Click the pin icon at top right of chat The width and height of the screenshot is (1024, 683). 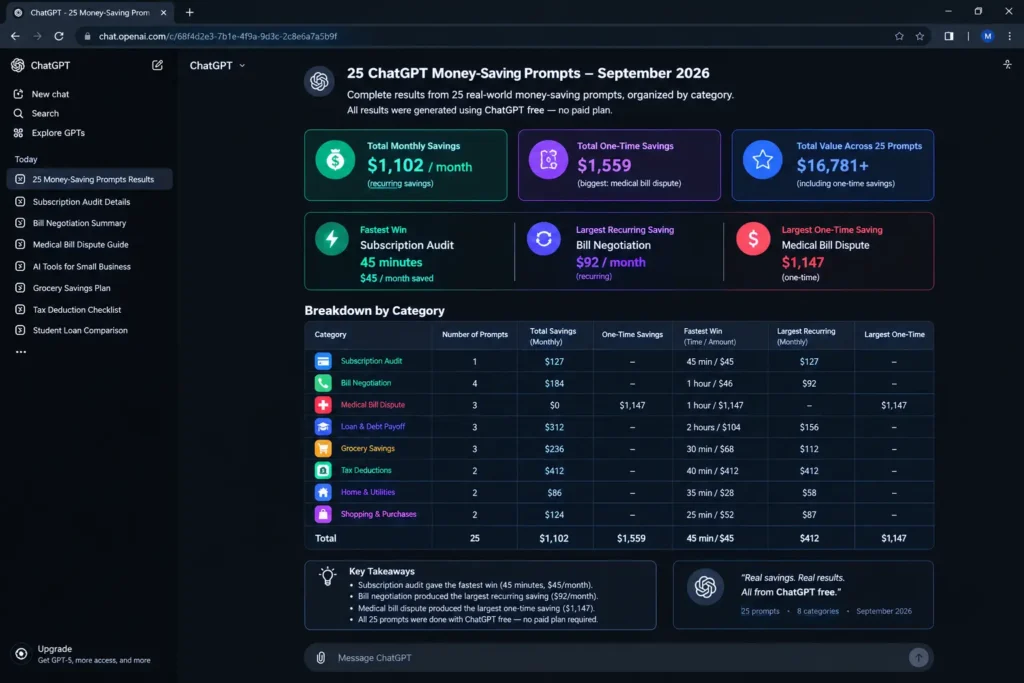click(1007, 64)
